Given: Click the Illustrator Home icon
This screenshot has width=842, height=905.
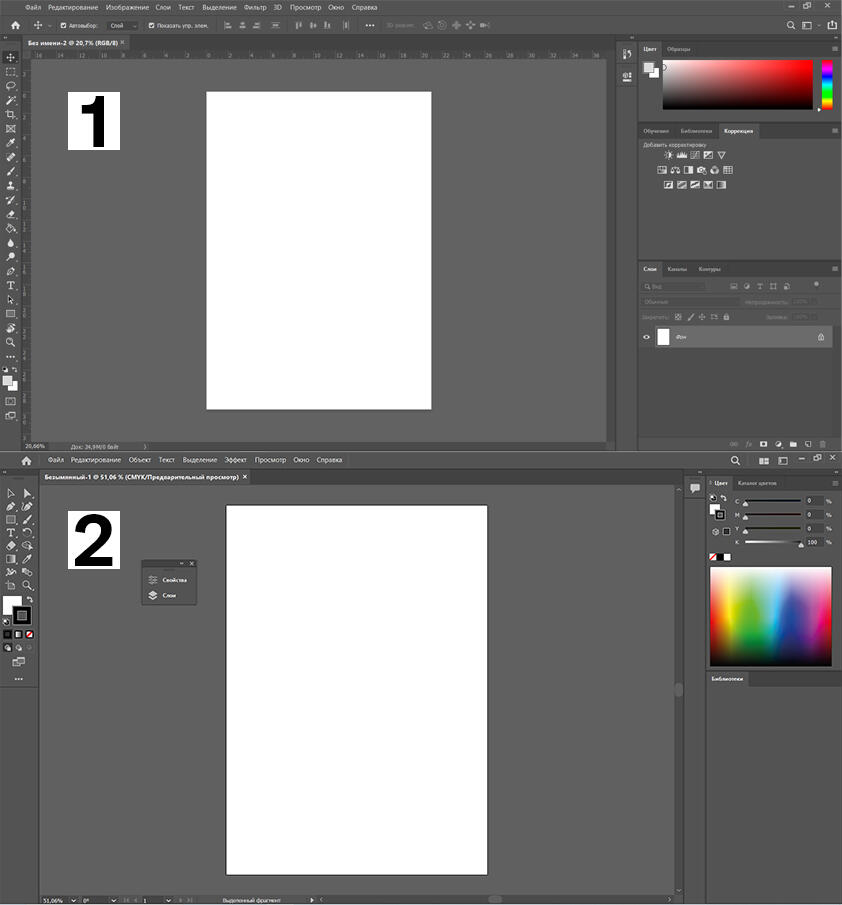Looking at the screenshot, I should (26, 461).
